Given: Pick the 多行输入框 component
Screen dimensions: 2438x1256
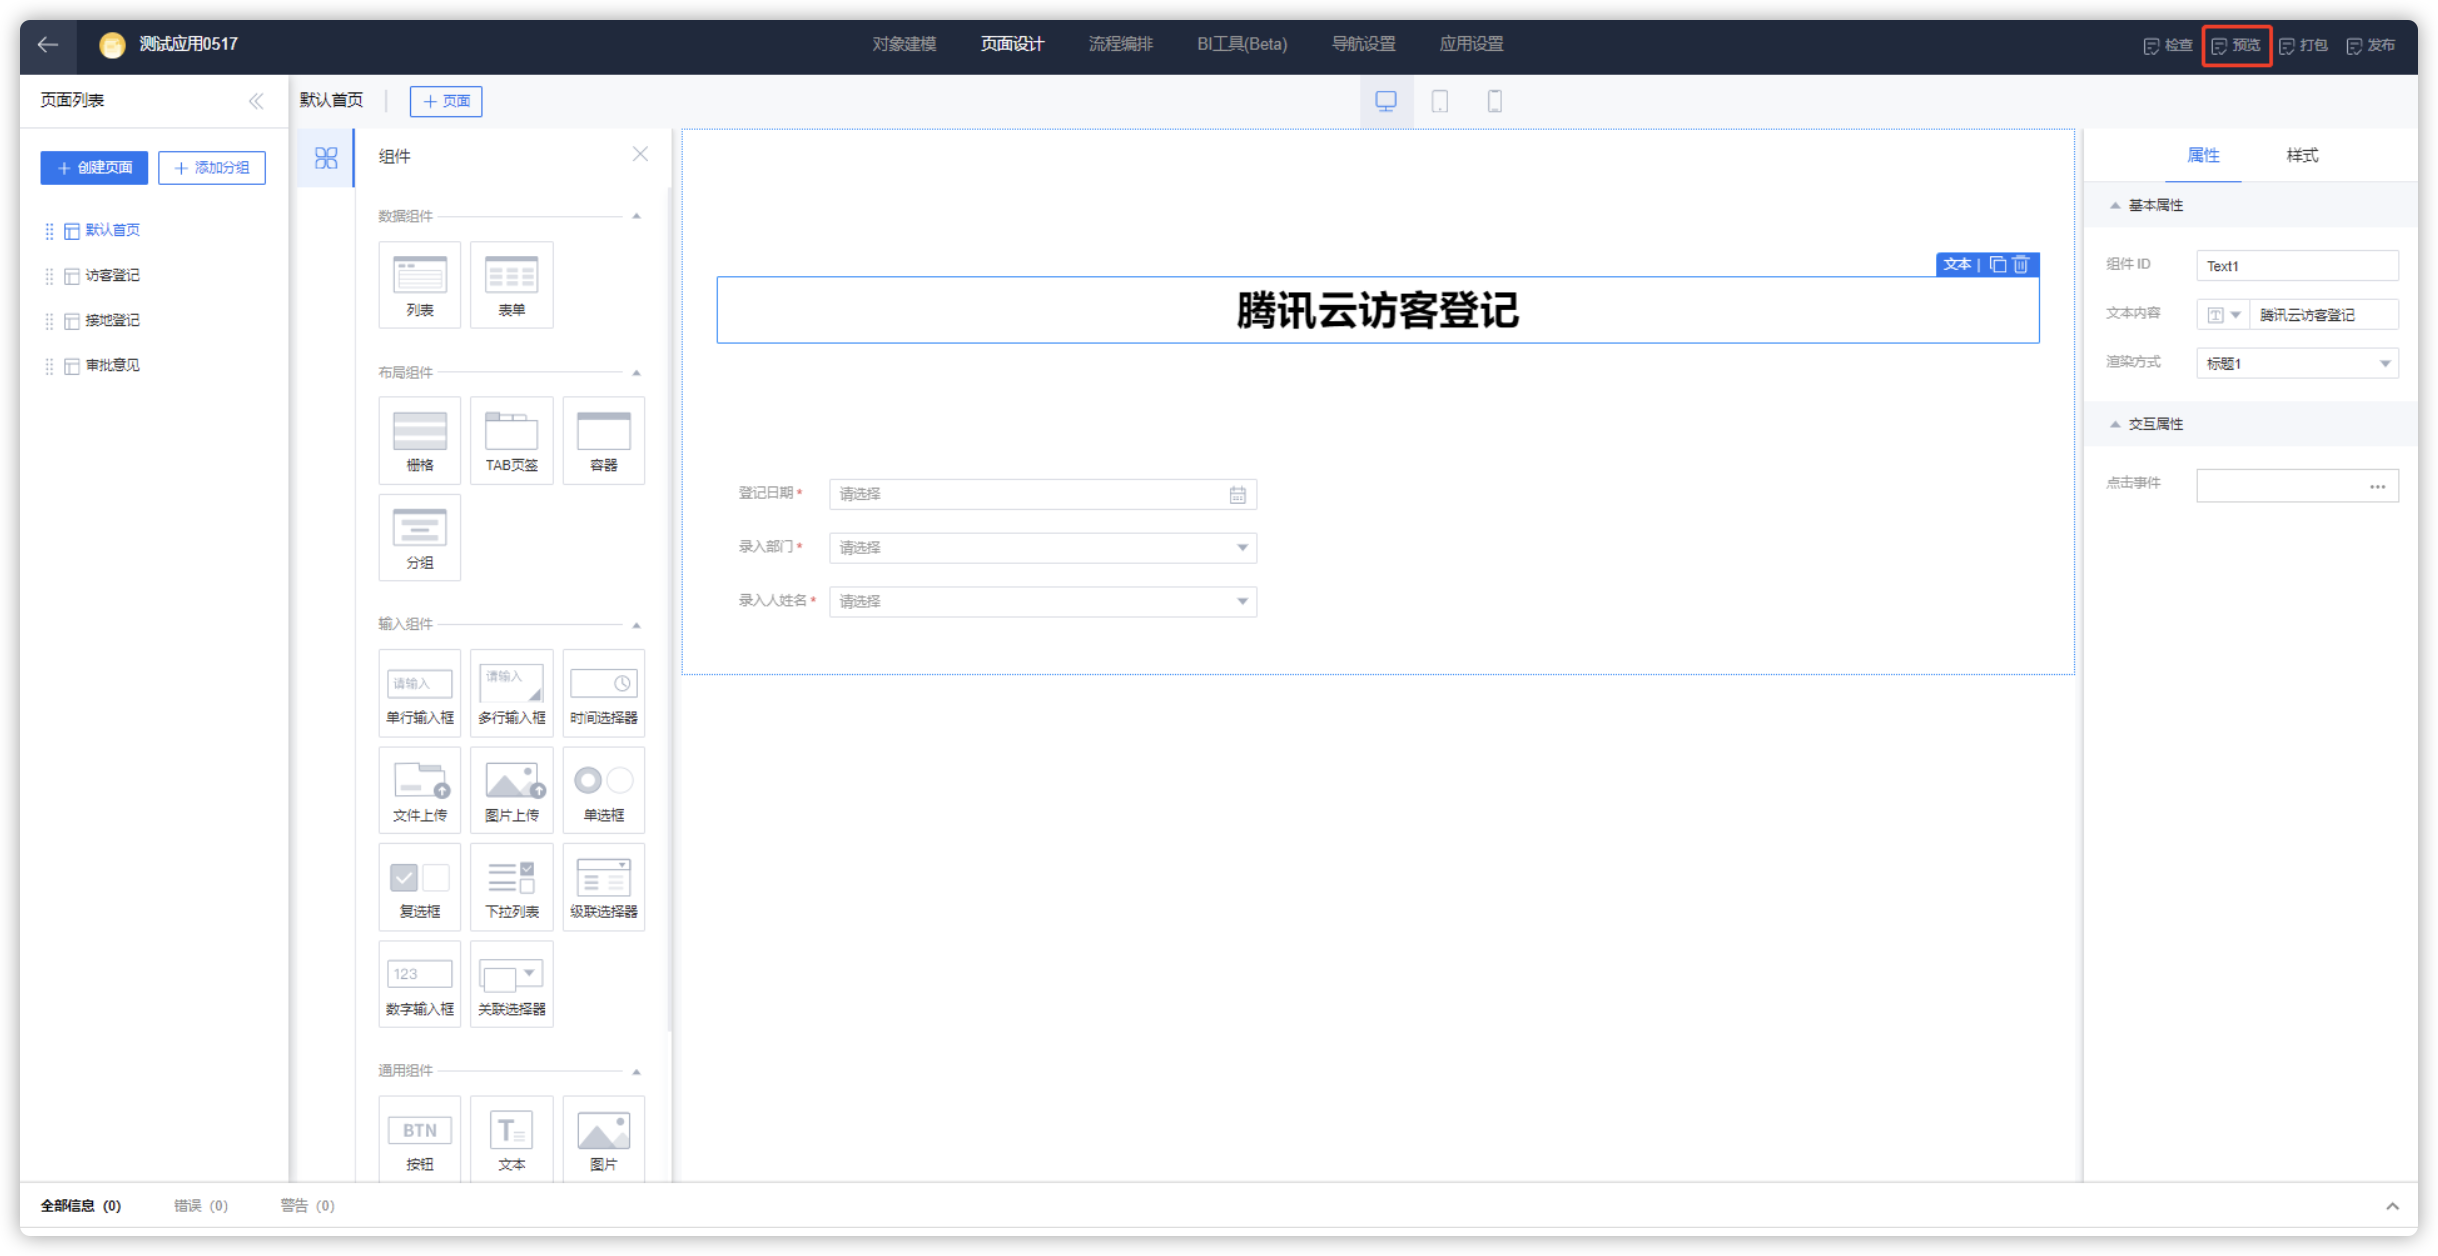Looking at the screenshot, I should coord(512,692).
